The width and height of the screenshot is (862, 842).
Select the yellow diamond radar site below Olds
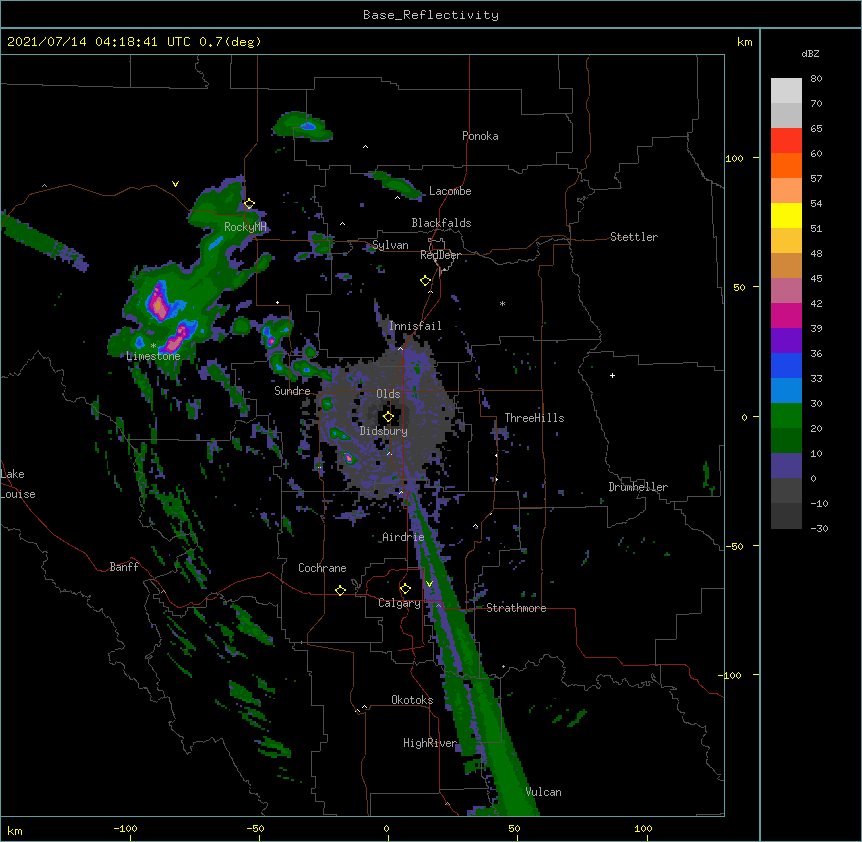coord(388,417)
